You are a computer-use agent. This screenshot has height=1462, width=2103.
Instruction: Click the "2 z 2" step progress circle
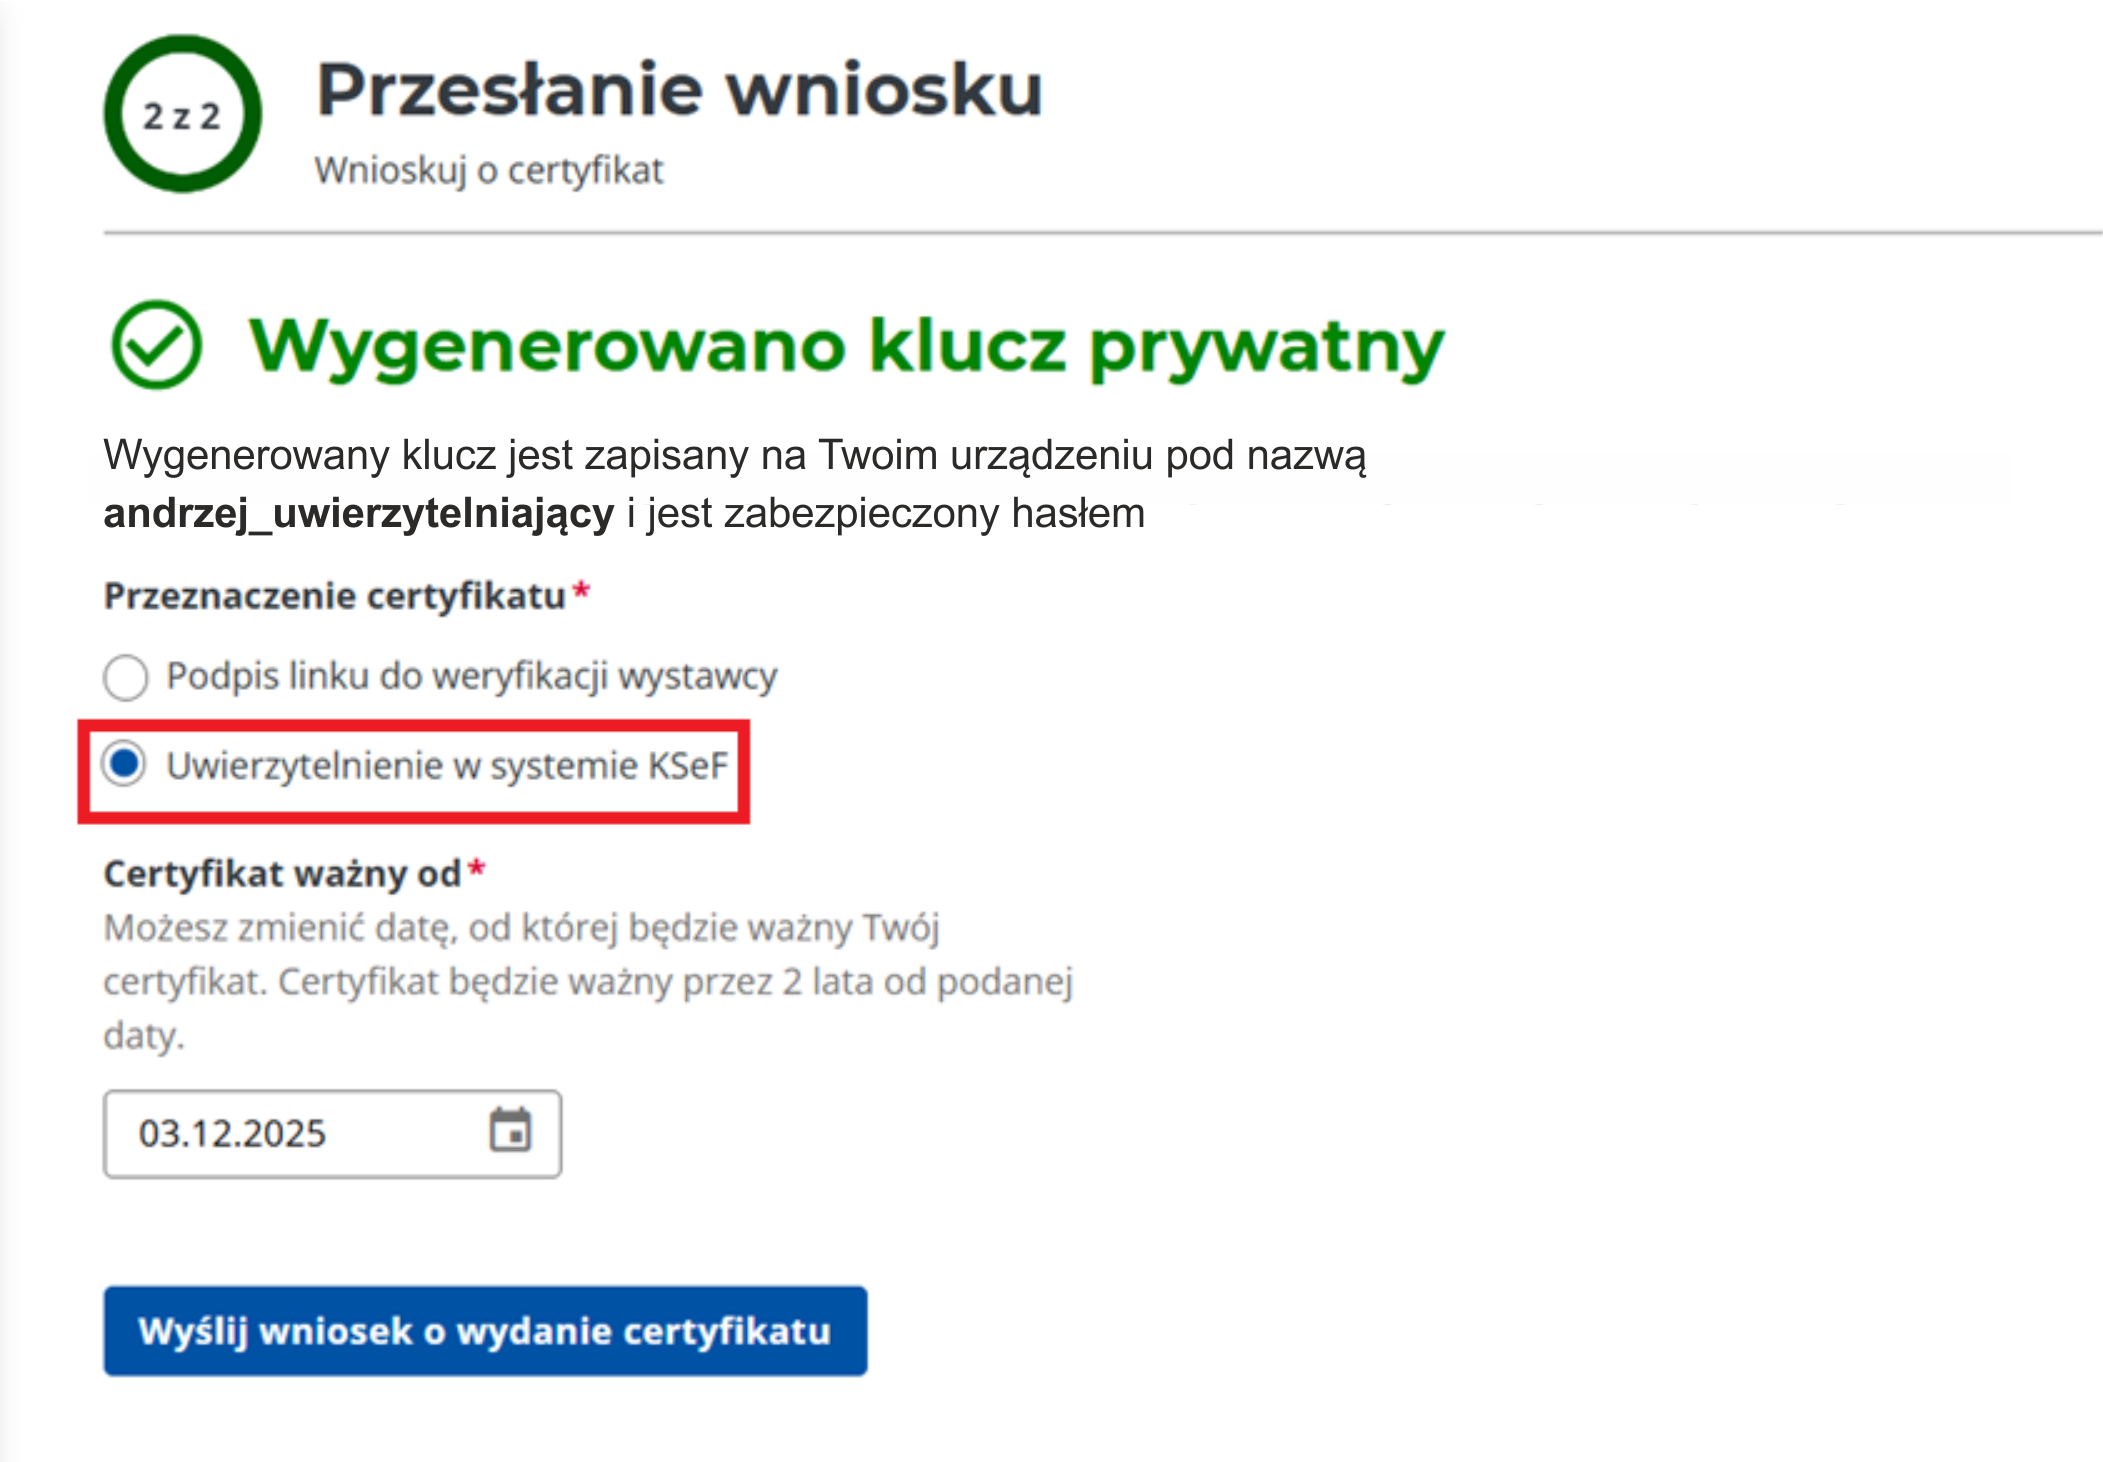(x=182, y=115)
